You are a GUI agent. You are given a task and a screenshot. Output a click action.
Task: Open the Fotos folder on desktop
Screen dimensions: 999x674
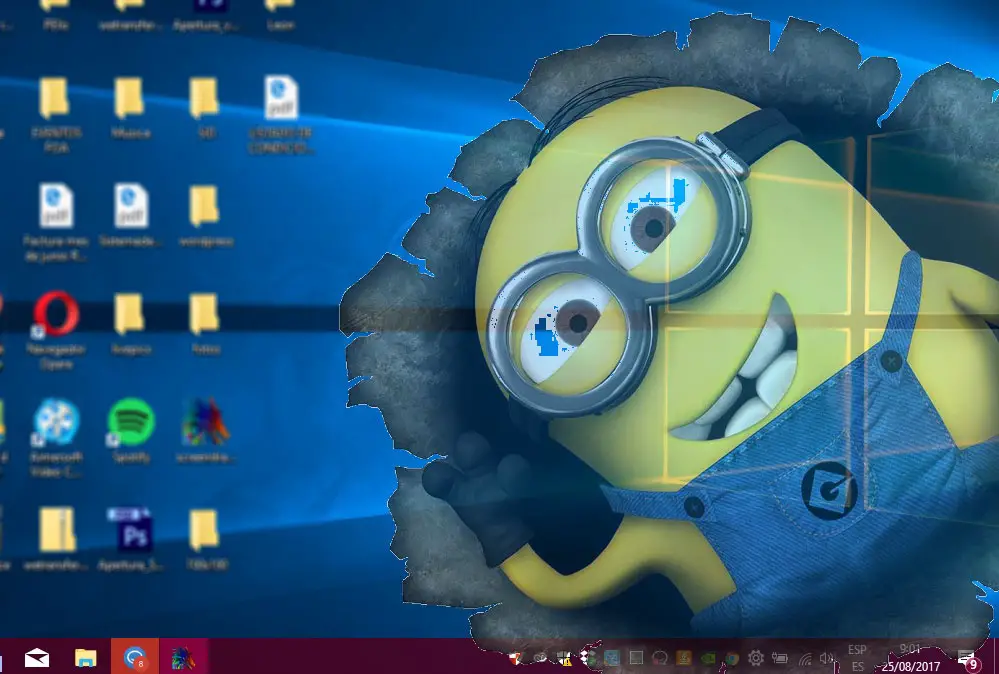[204, 314]
